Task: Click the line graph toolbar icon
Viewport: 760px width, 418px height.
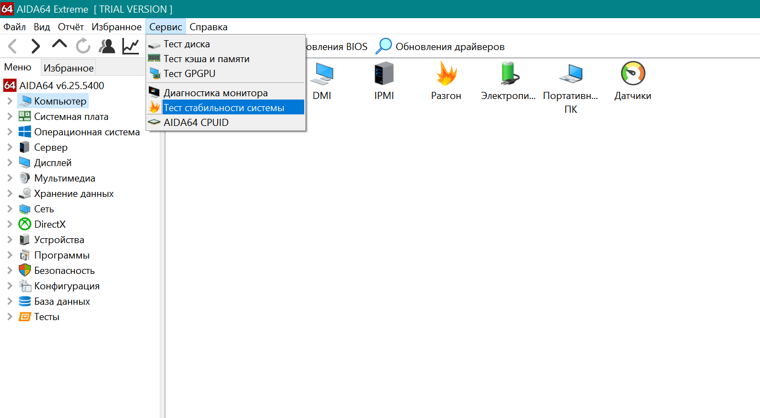Action: tap(130, 47)
